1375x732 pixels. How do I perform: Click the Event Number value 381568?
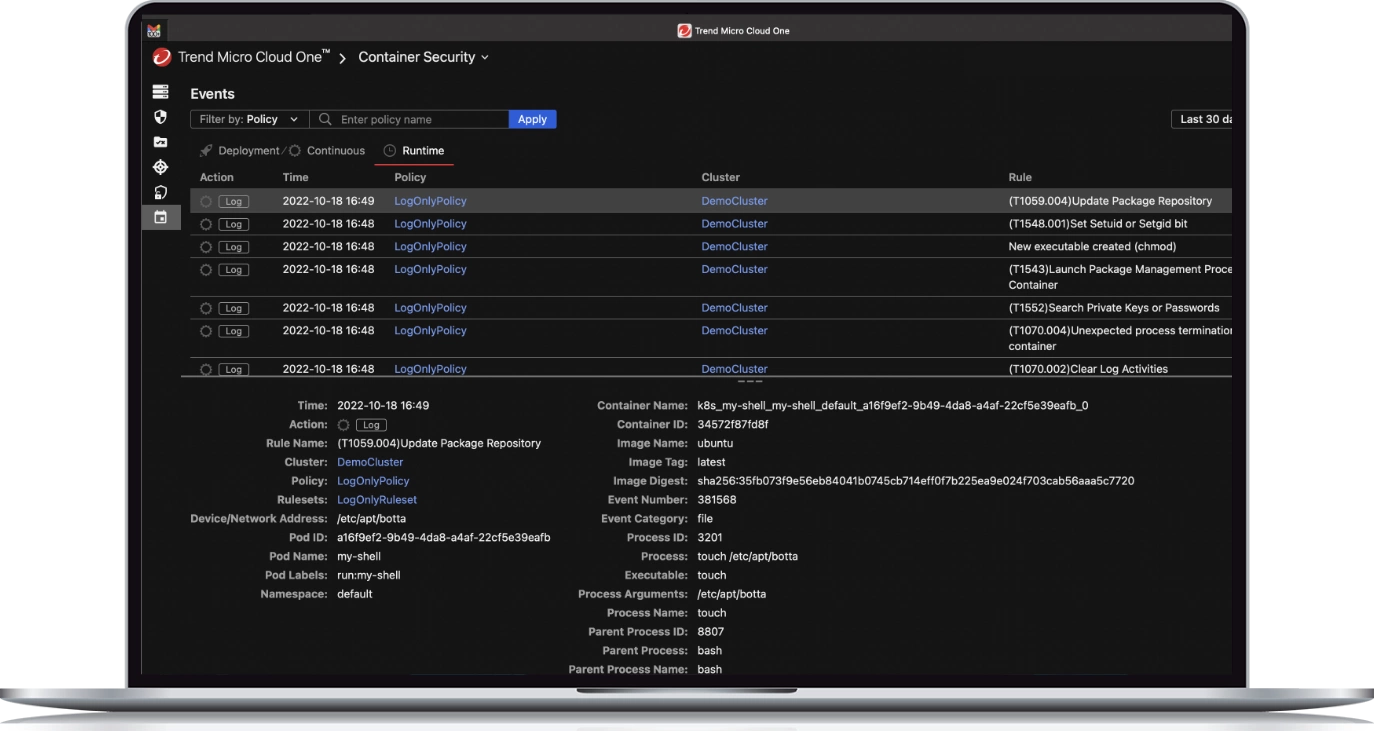pyautogui.click(x=717, y=500)
